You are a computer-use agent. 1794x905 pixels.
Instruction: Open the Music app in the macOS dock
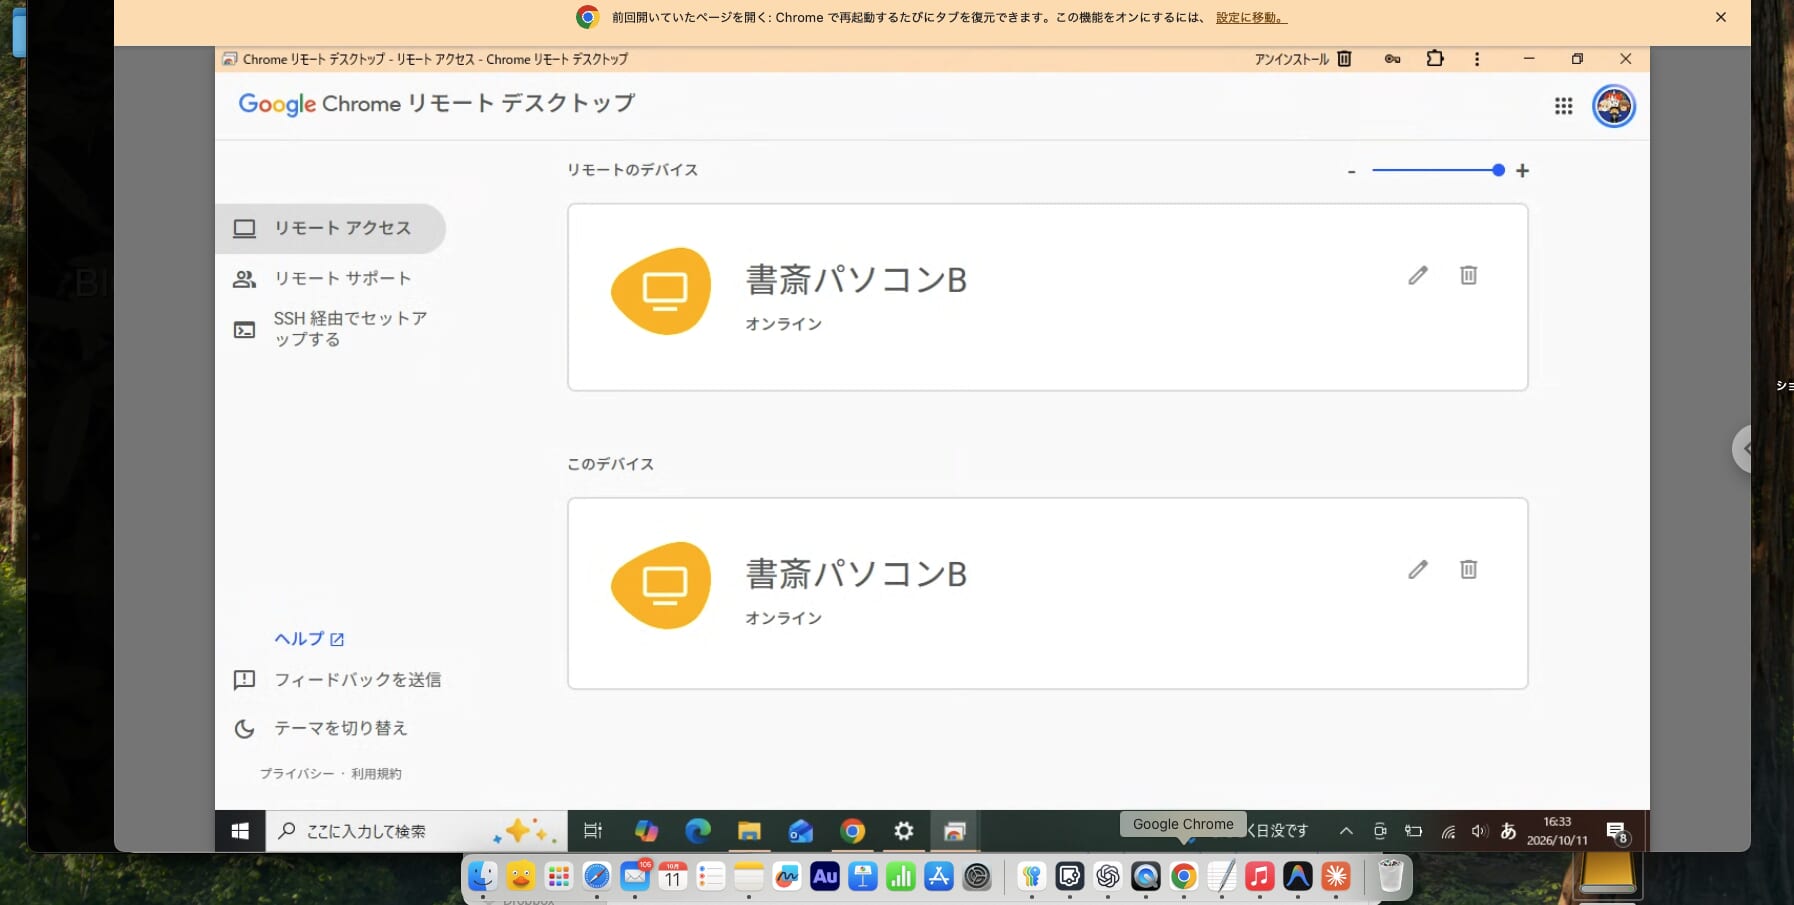point(1259,877)
